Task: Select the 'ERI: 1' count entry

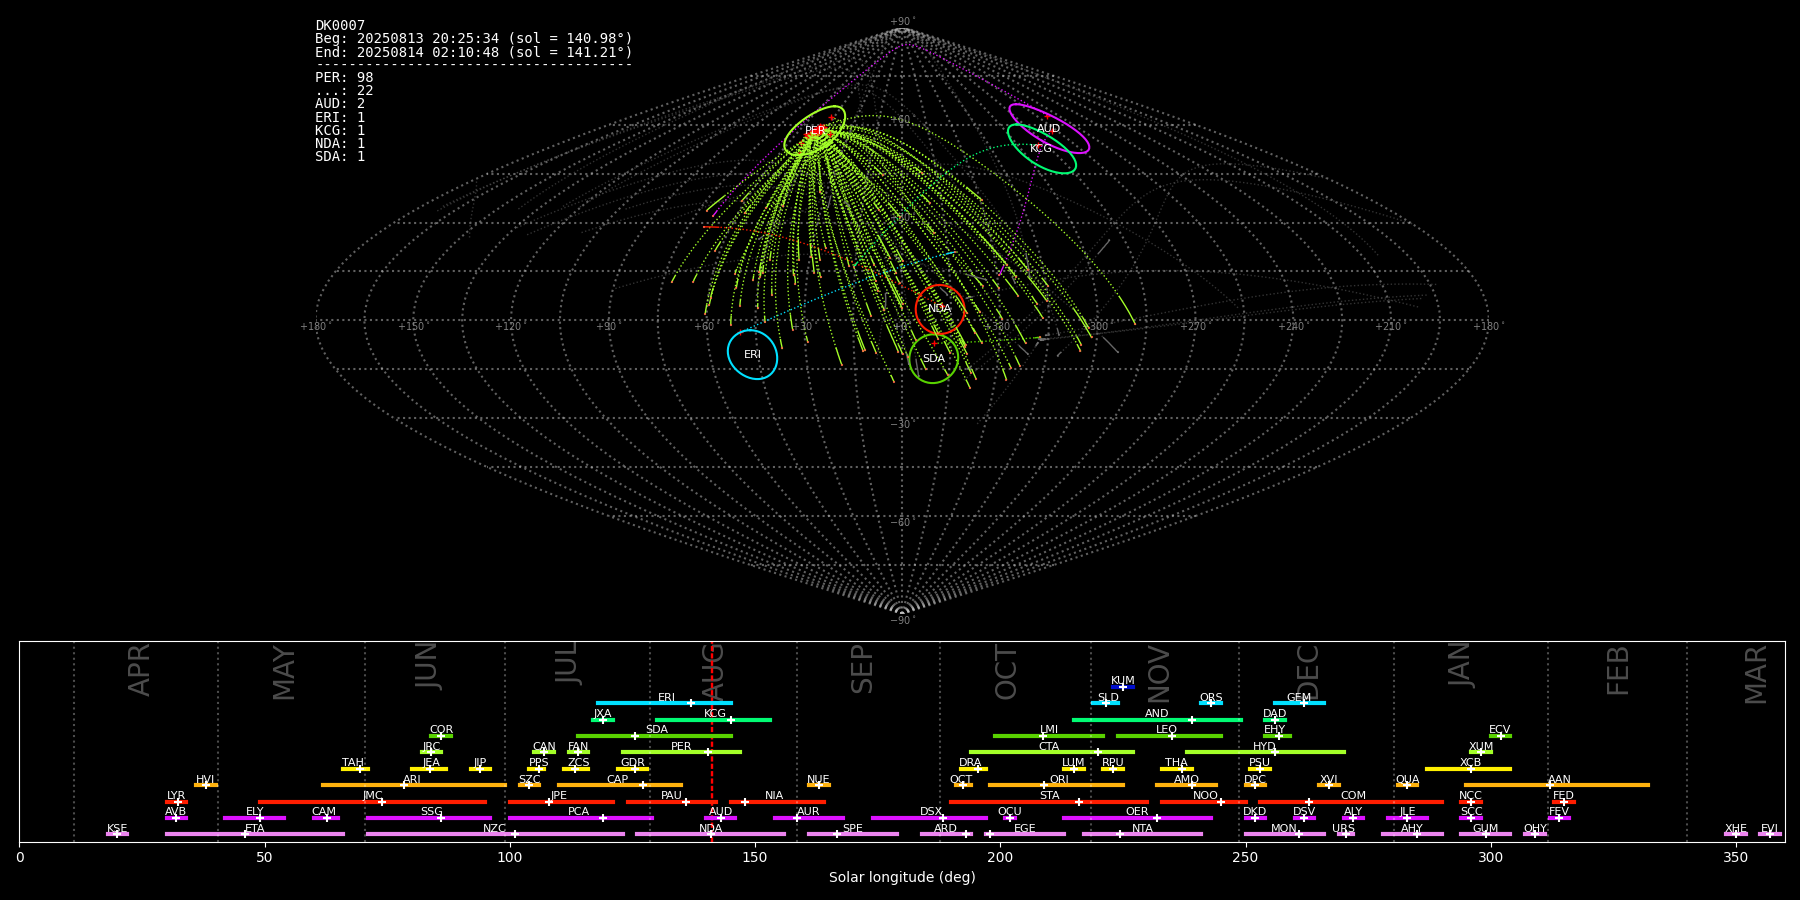Action: click(340, 117)
